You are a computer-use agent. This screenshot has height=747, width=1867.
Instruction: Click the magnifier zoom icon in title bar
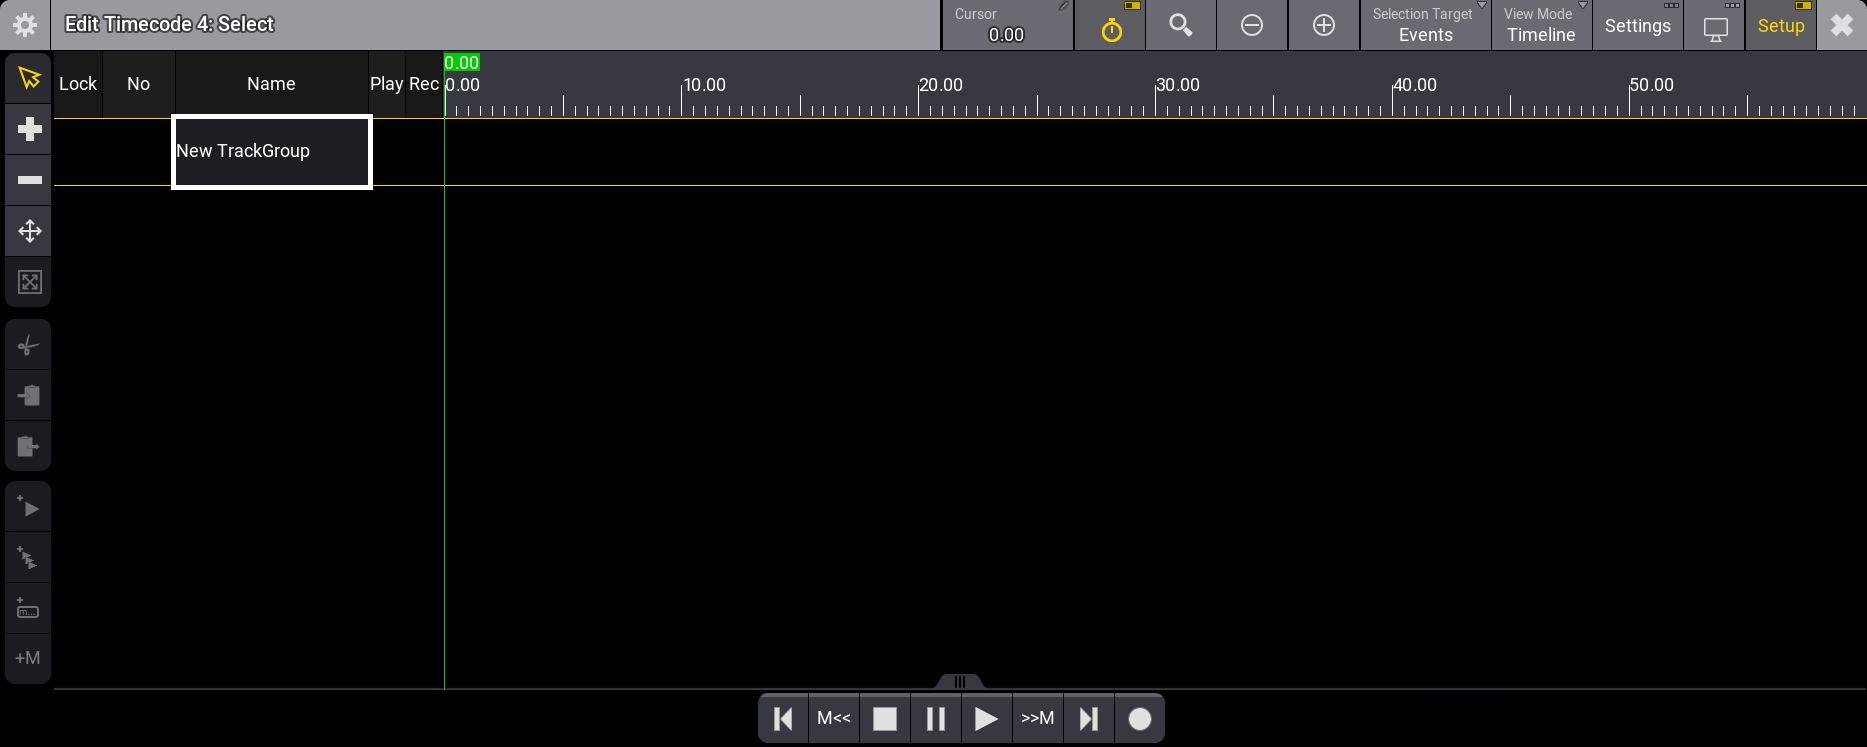coord(1180,26)
